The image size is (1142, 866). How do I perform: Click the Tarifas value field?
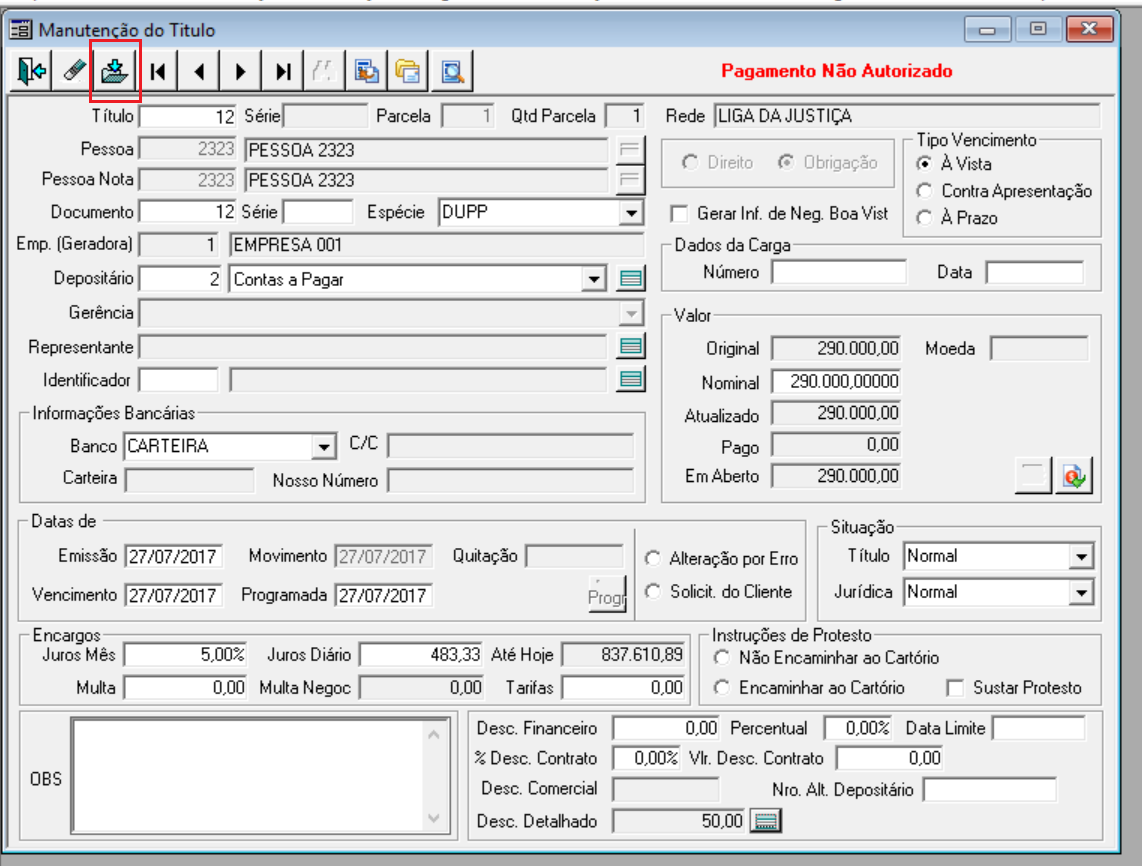click(x=623, y=688)
